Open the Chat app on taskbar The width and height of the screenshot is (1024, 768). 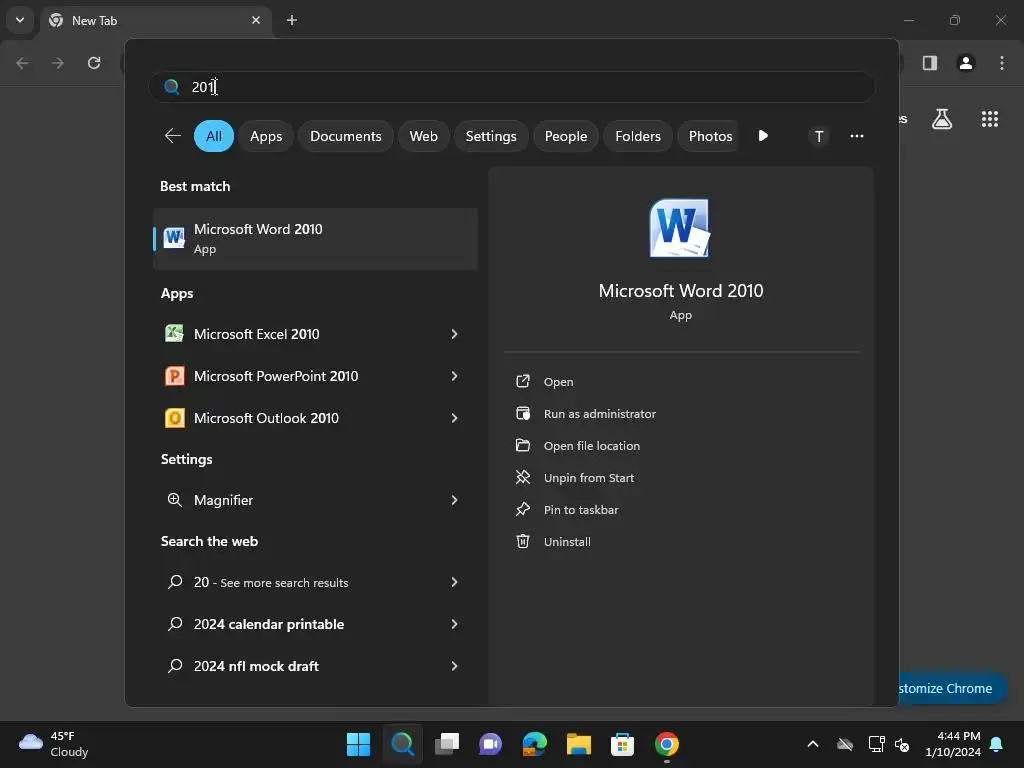point(490,744)
